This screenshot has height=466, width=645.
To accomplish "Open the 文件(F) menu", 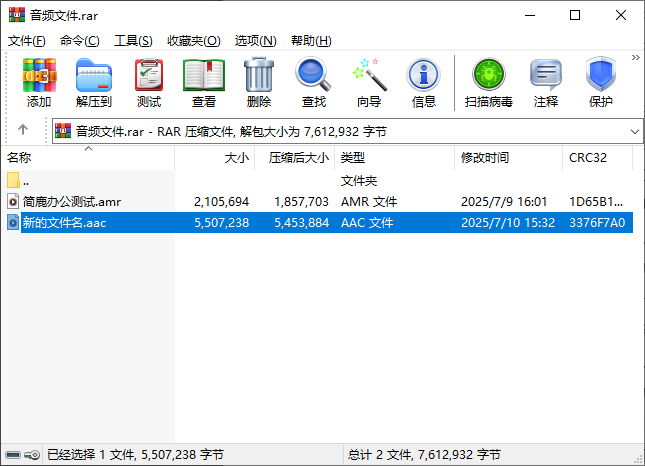I will (x=27, y=41).
